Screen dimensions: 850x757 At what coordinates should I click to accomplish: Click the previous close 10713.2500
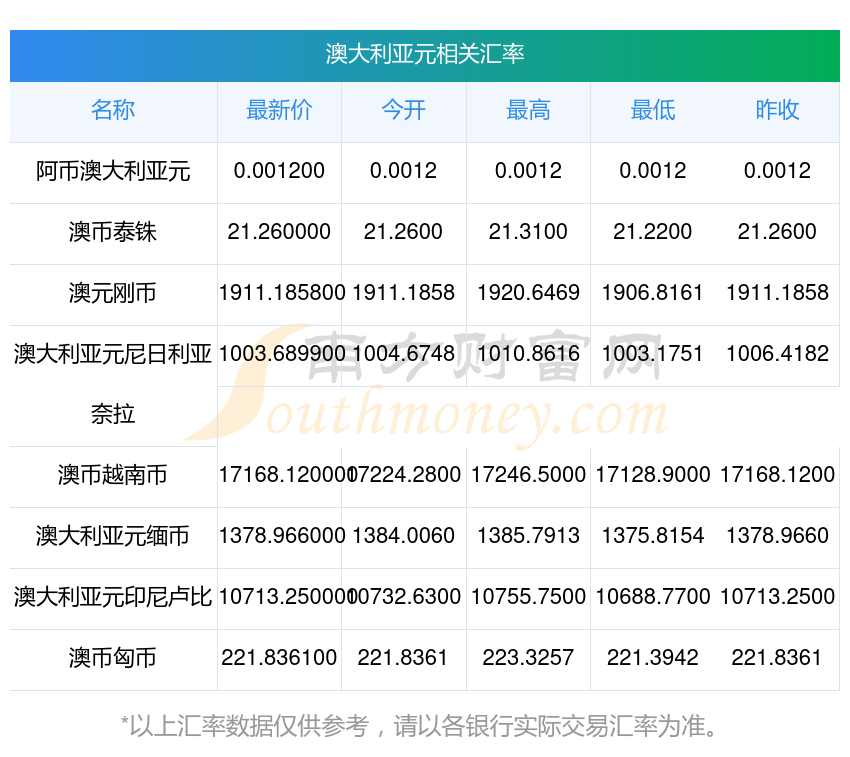[x=777, y=597]
